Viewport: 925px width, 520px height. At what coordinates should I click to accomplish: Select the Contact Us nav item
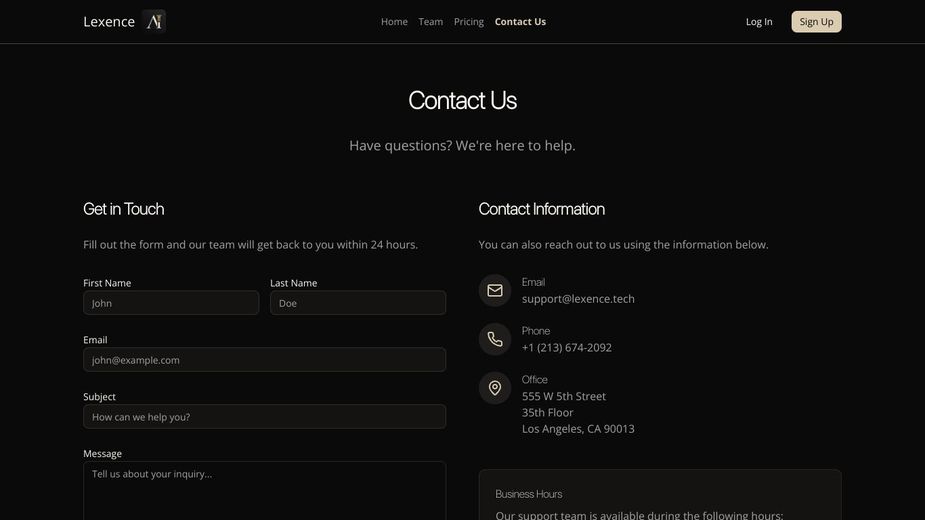[x=520, y=22]
